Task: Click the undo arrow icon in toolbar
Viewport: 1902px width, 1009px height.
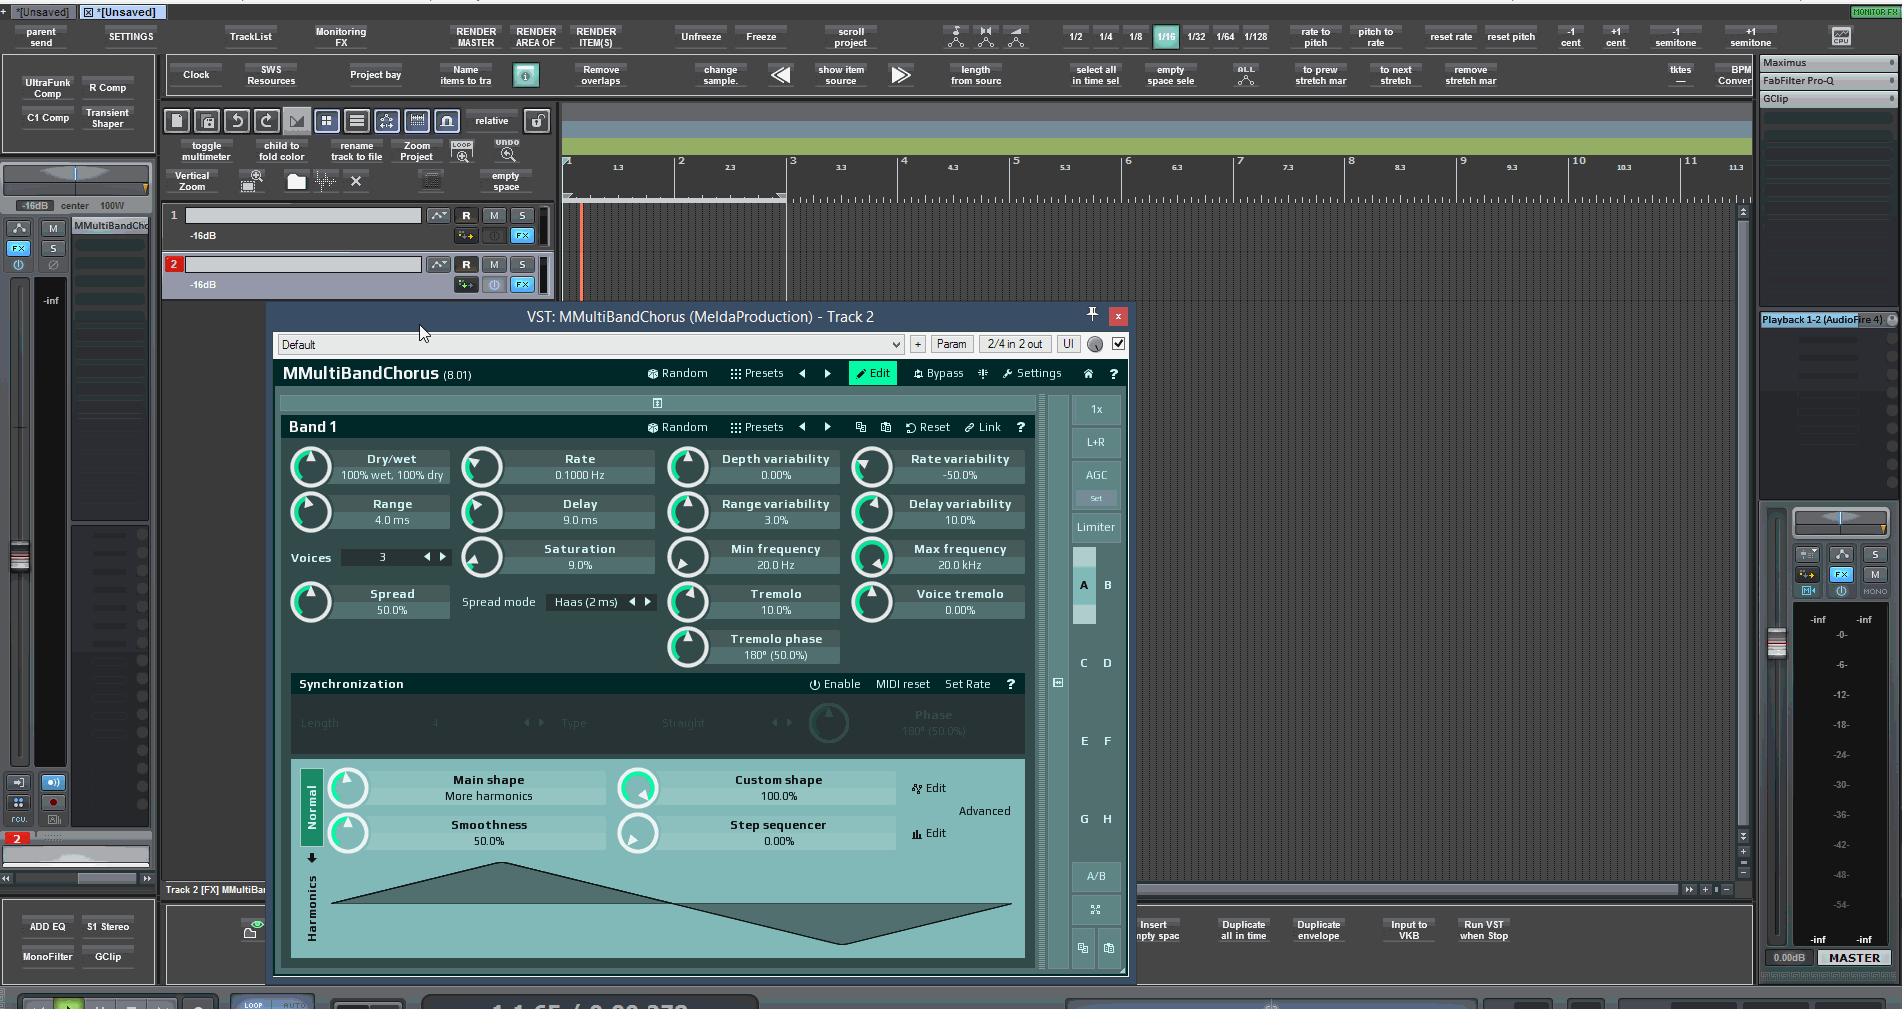Action: 237,121
